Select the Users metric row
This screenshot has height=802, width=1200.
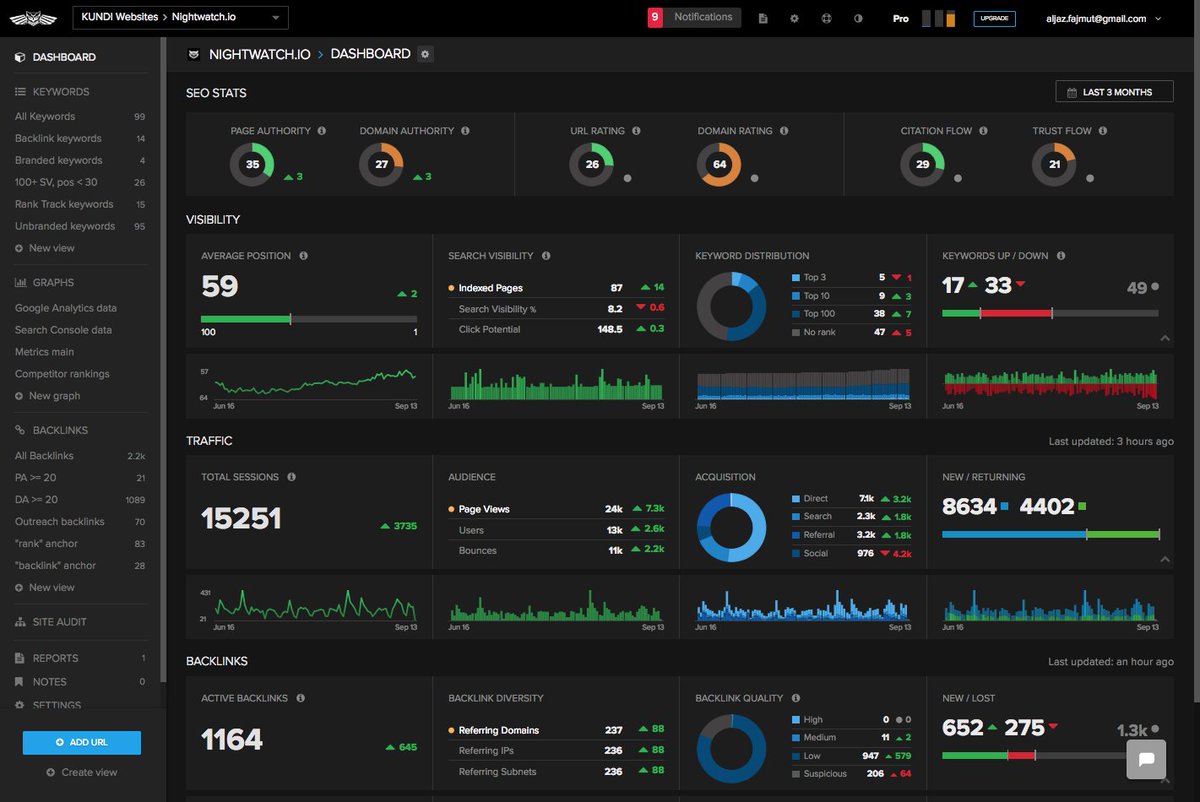[x=556, y=530]
